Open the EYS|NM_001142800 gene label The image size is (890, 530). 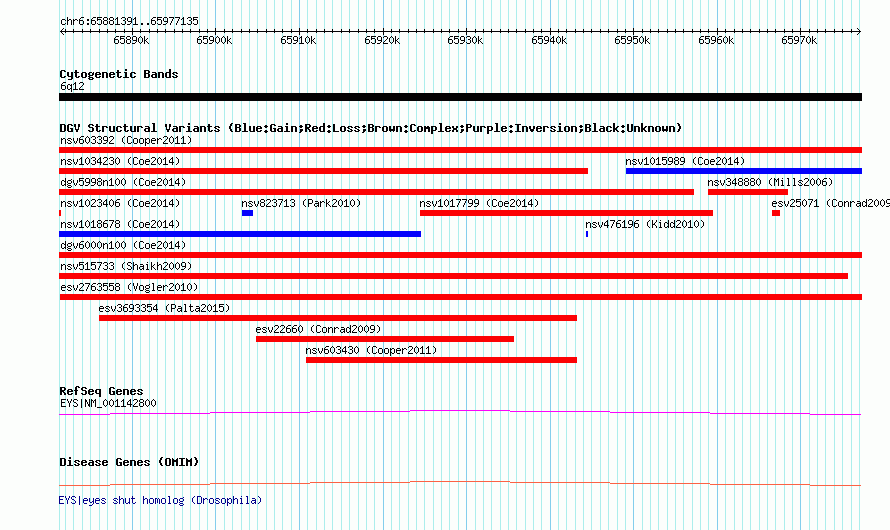[108, 403]
